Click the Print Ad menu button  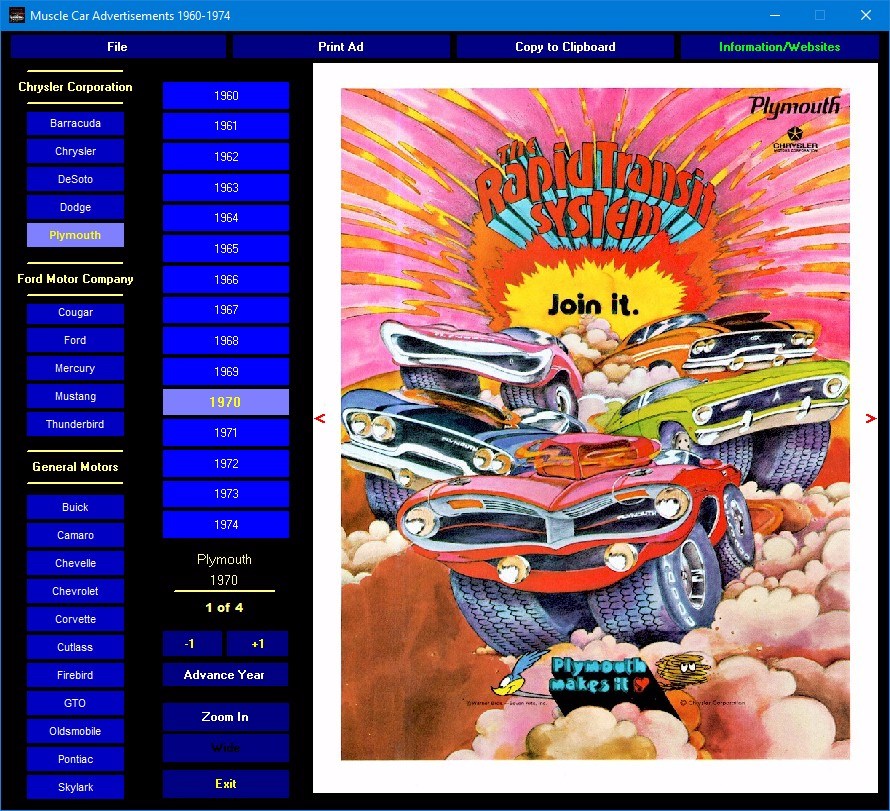341,47
